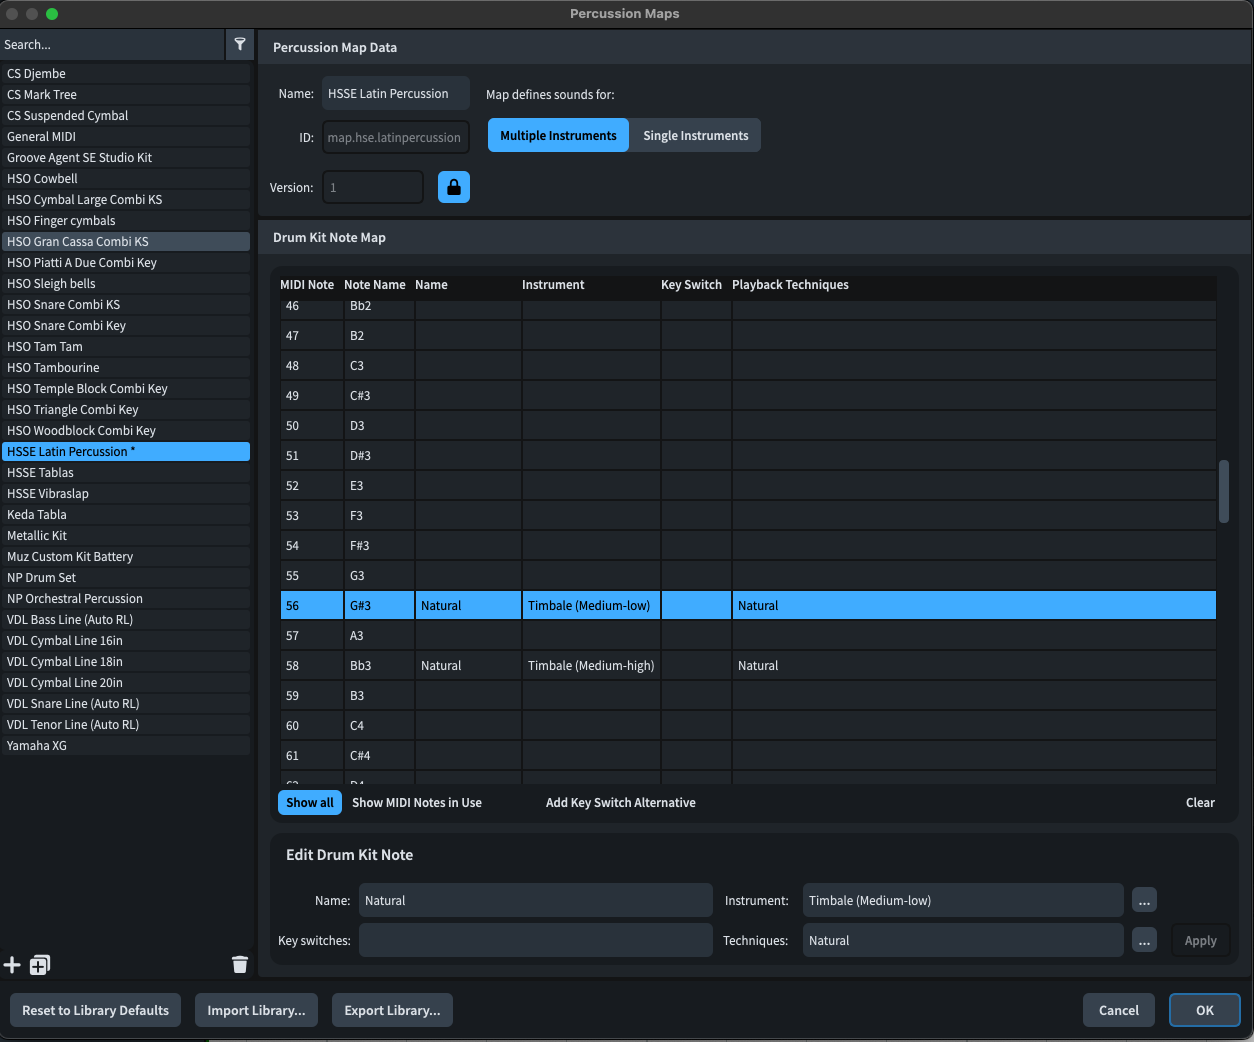Select Yamaha XG map

coord(125,745)
